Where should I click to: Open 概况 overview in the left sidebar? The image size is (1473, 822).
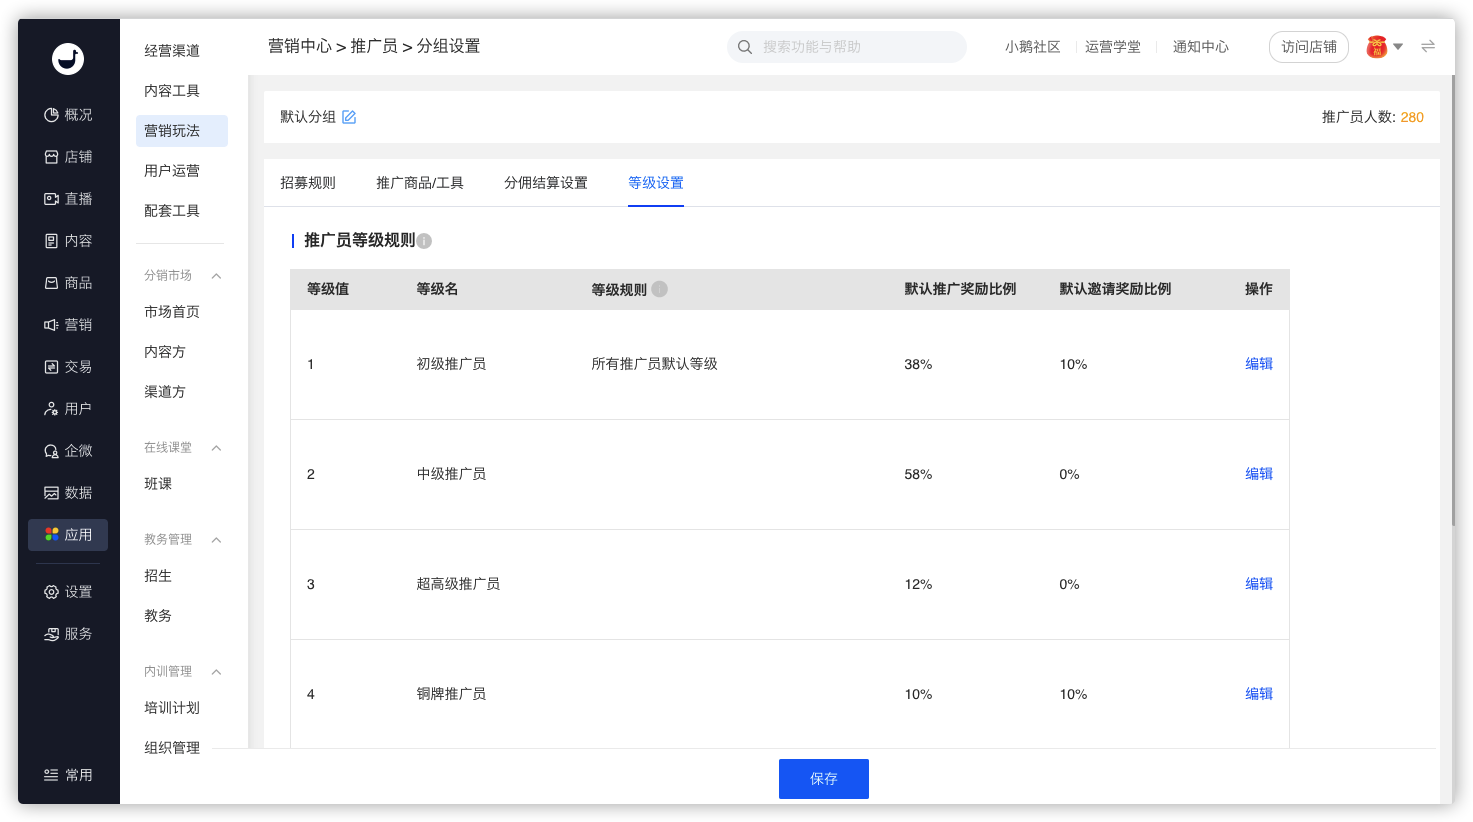pos(68,115)
